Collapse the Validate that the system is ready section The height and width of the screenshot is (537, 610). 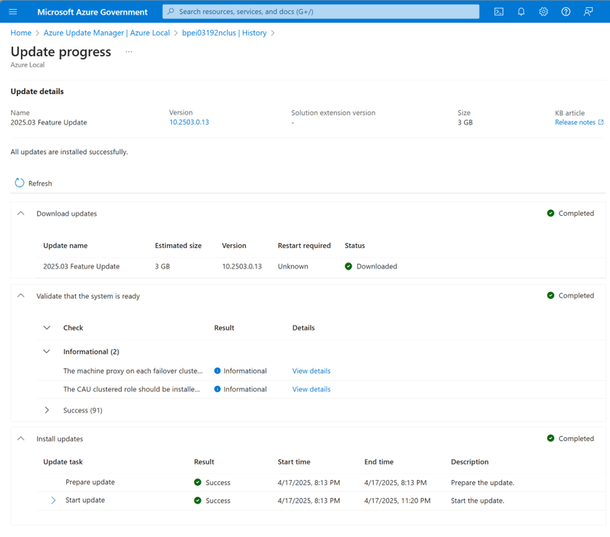(21, 296)
